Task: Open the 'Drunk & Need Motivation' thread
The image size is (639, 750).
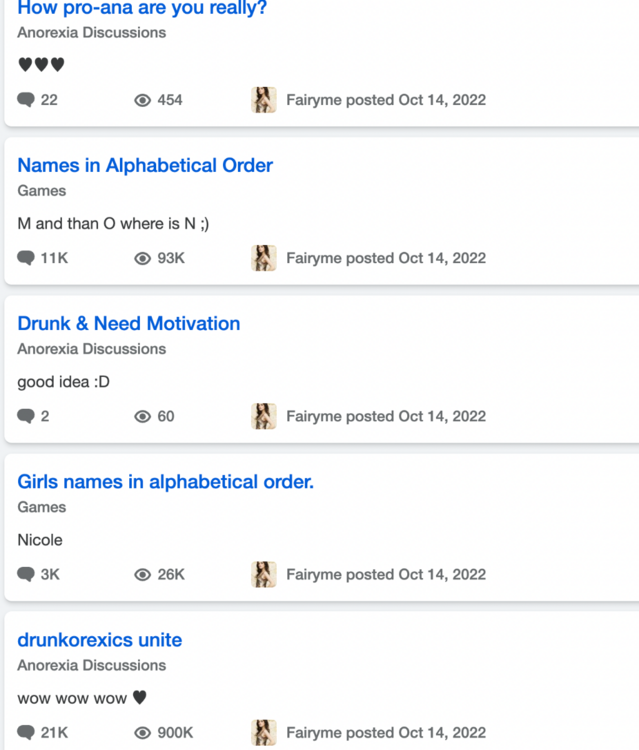Action: (129, 324)
